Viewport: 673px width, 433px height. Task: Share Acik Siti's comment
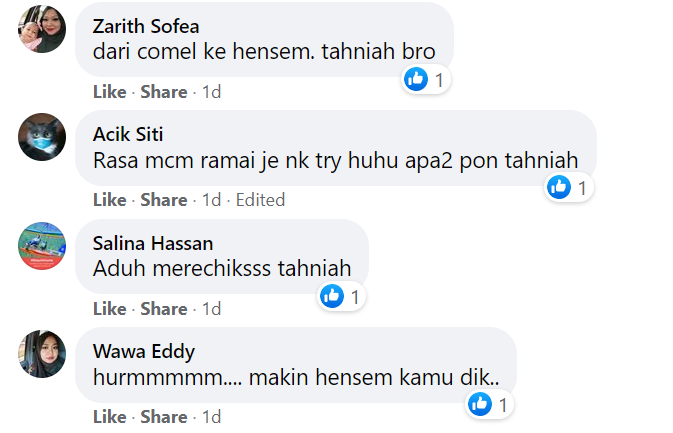point(163,200)
